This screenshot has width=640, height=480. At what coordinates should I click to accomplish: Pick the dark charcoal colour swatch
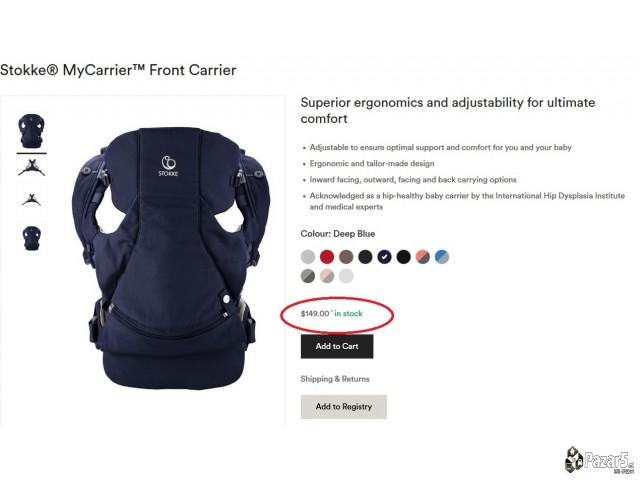tap(365, 257)
